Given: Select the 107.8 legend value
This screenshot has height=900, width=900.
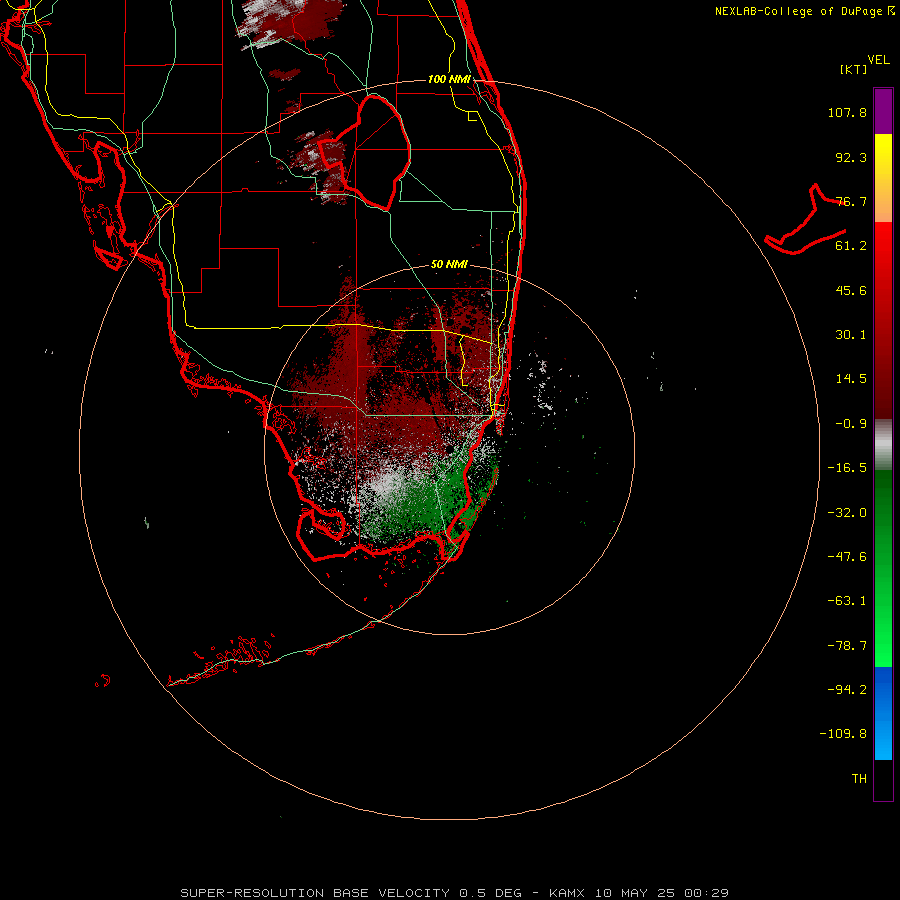Looking at the screenshot, I should coord(847,112).
